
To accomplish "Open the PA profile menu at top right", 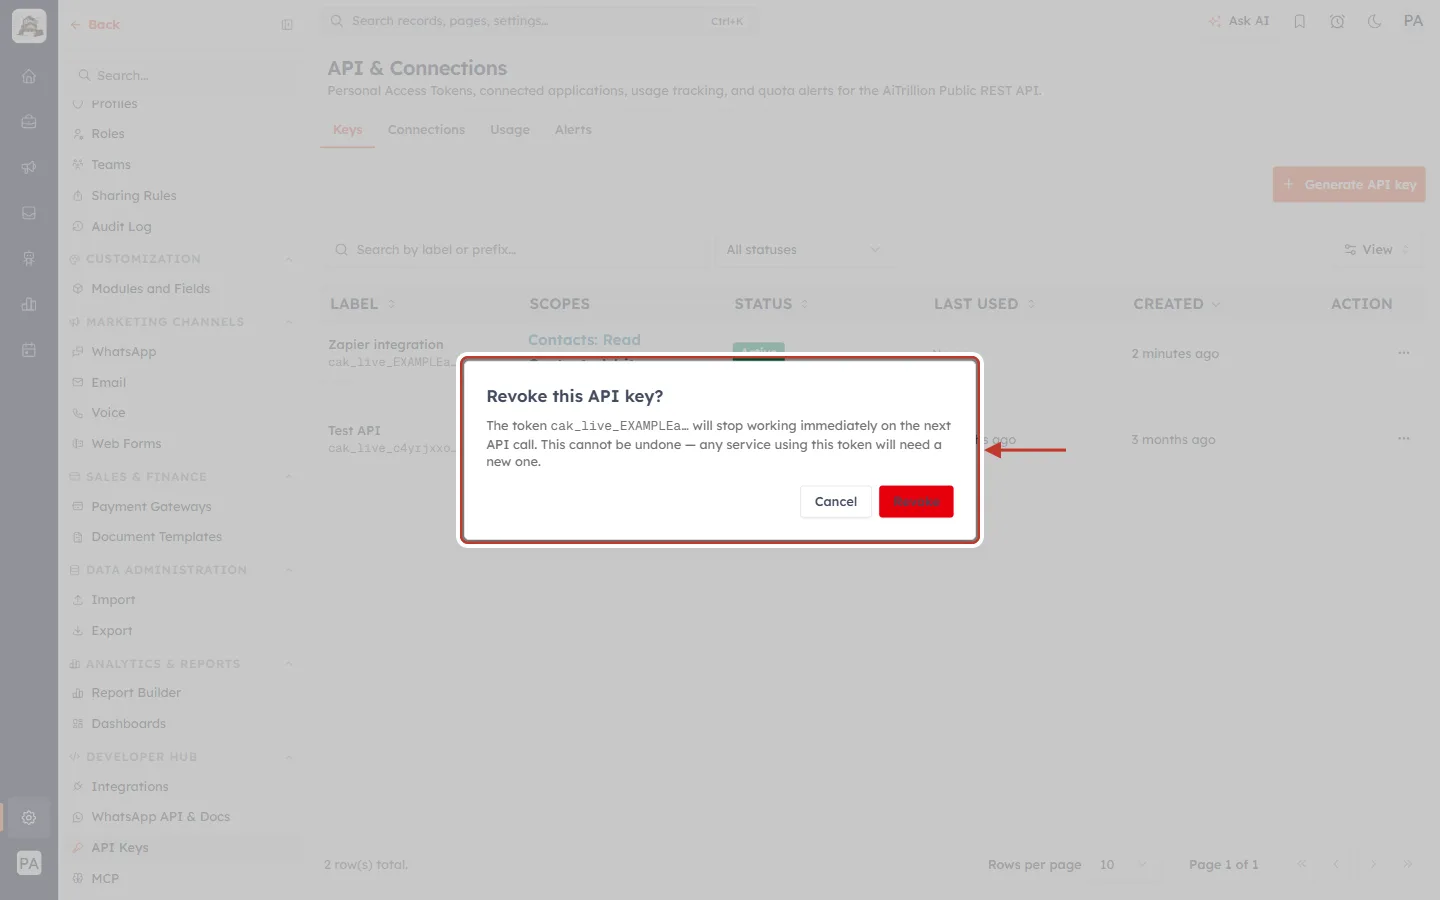I will 1413,21.
